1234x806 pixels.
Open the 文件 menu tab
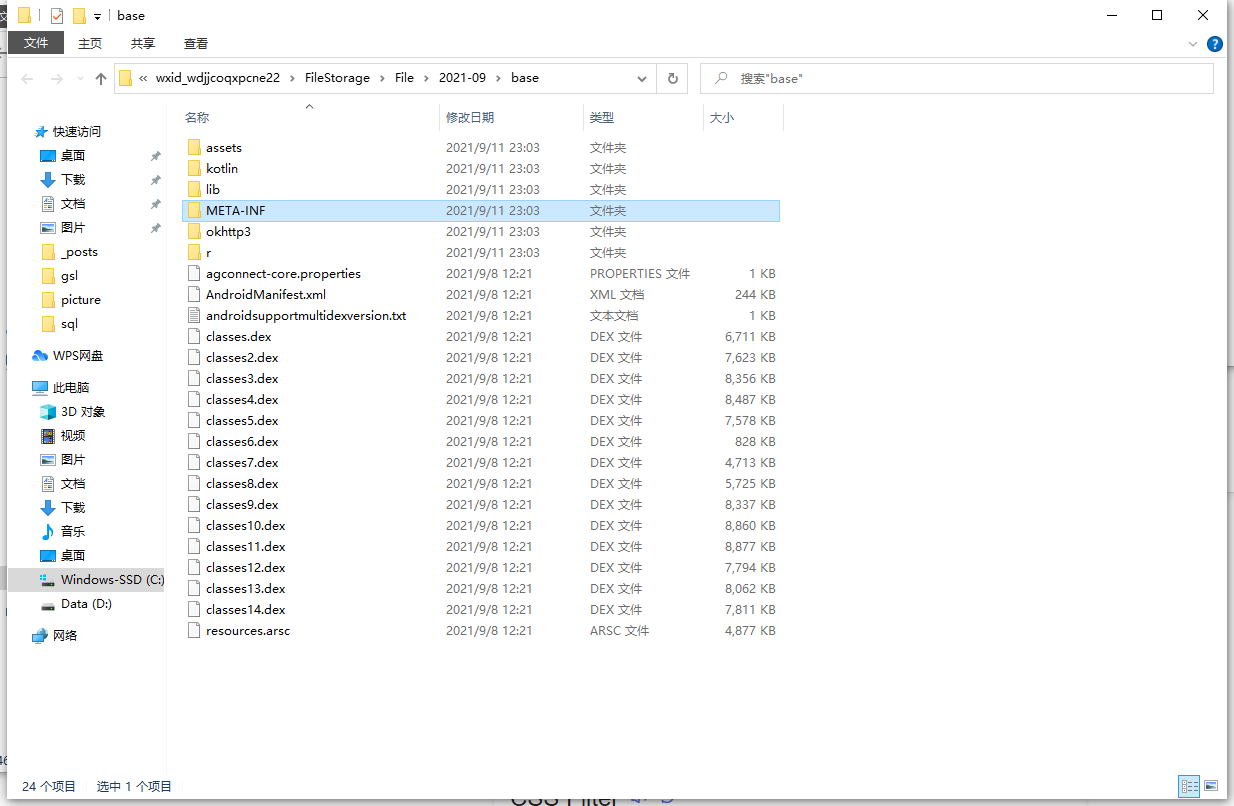tap(36, 43)
